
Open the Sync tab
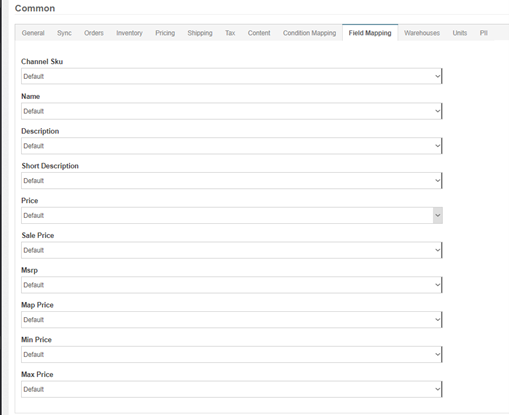64,33
